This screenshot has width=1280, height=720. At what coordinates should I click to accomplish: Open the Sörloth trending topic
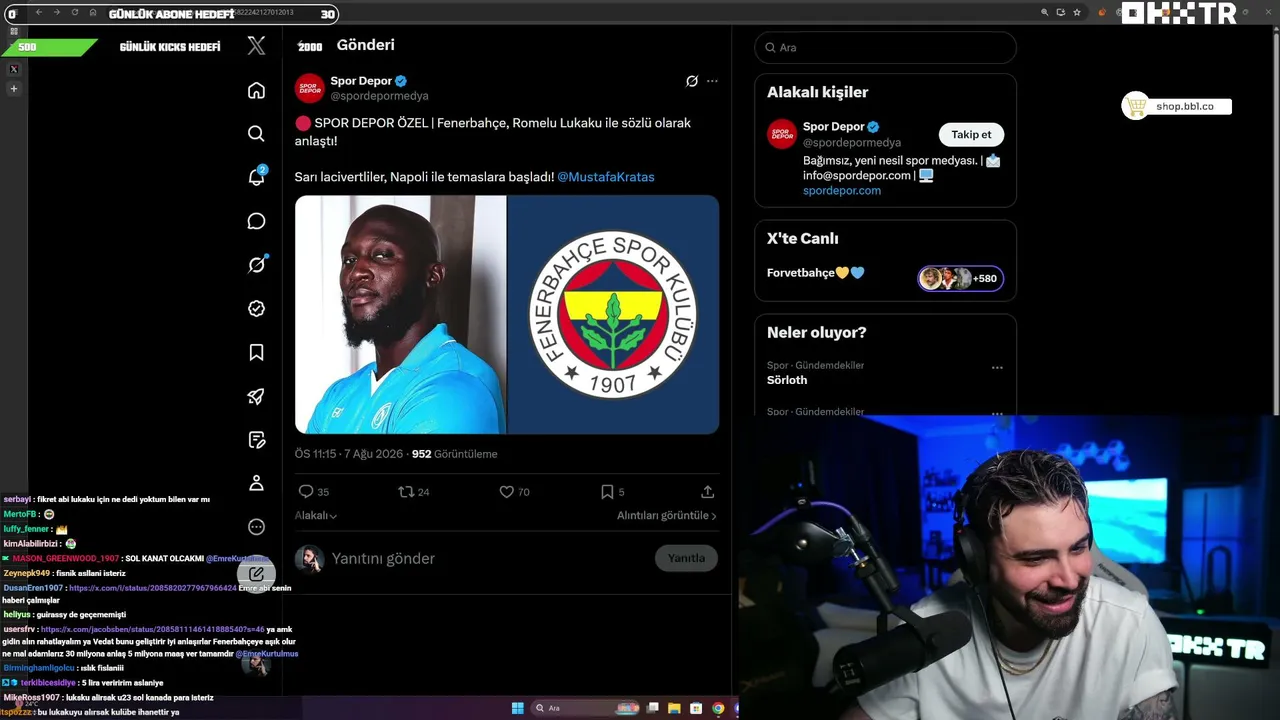(x=787, y=380)
